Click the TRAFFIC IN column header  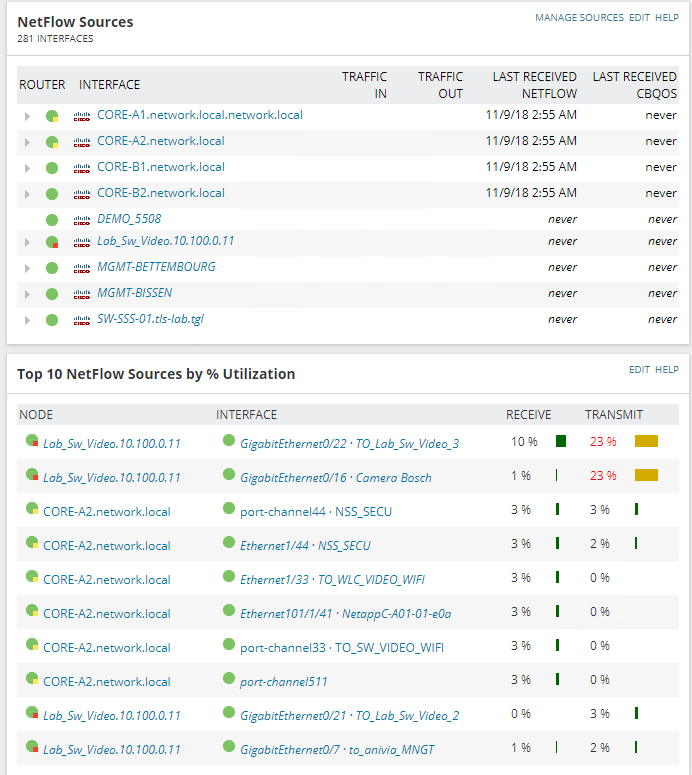[x=364, y=85]
